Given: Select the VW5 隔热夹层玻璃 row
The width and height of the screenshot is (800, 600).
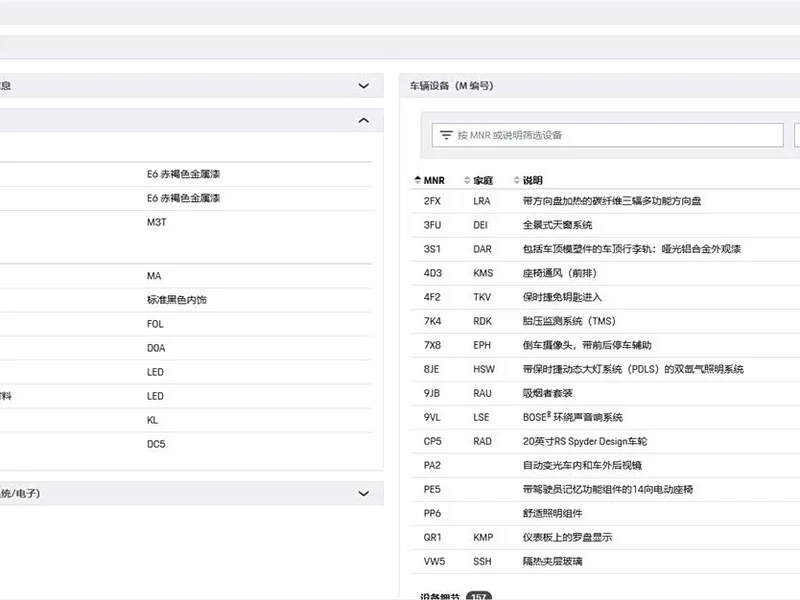Looking at the screenshot, I should pyautogui.click(x=605, y=562).
